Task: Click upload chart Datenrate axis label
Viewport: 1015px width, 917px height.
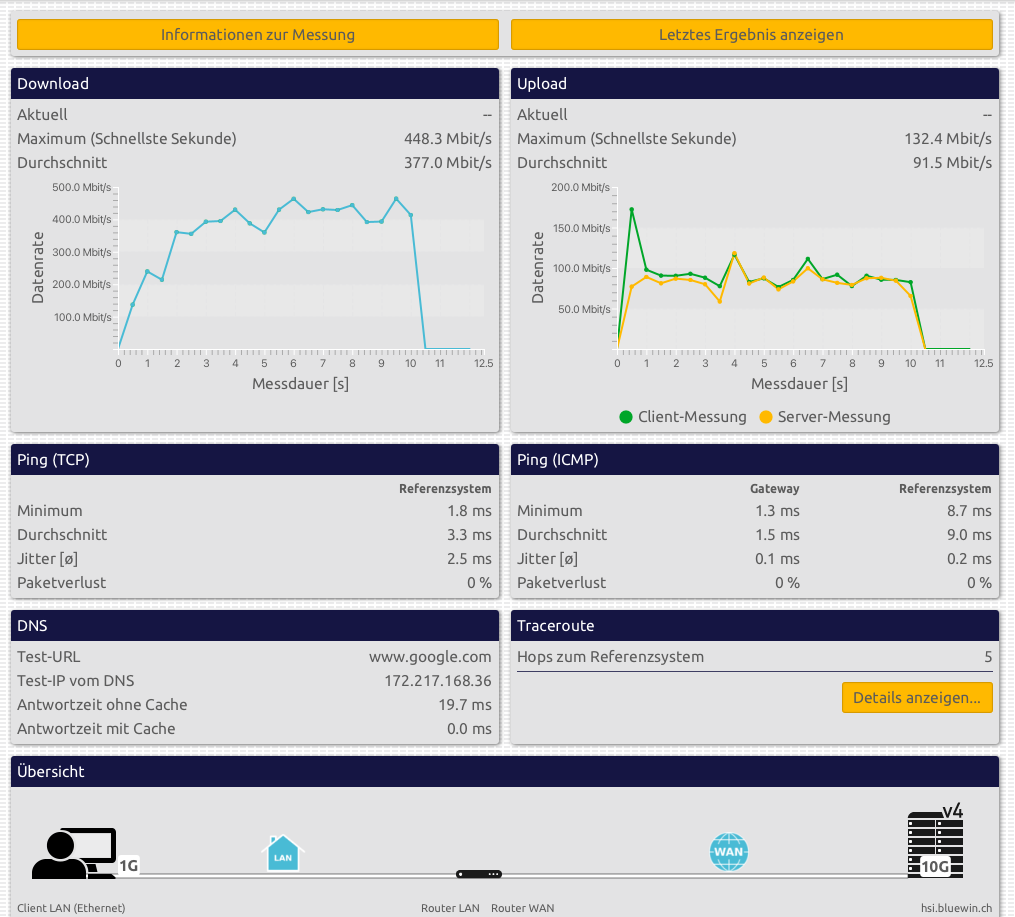Action: pyautogui.click(x=537, y=267)
